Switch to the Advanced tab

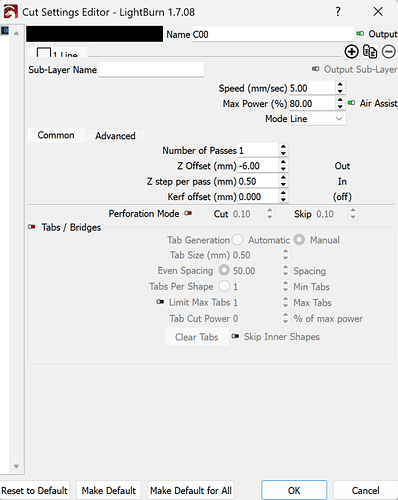point(115,136)
